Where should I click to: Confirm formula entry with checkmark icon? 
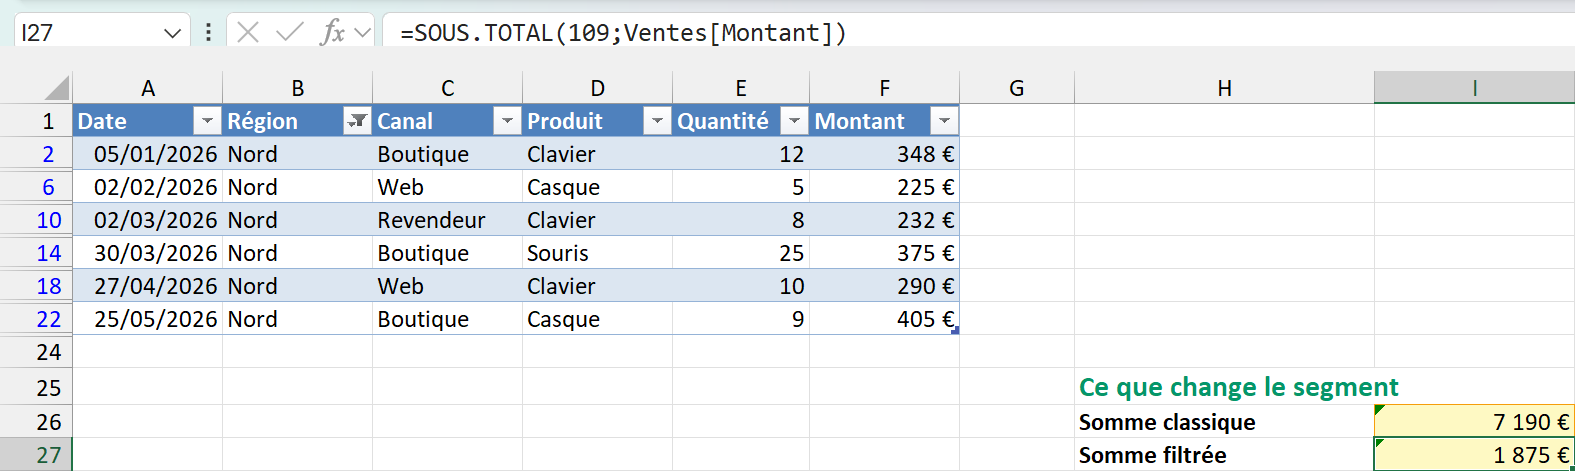click(x=290, y=33)
